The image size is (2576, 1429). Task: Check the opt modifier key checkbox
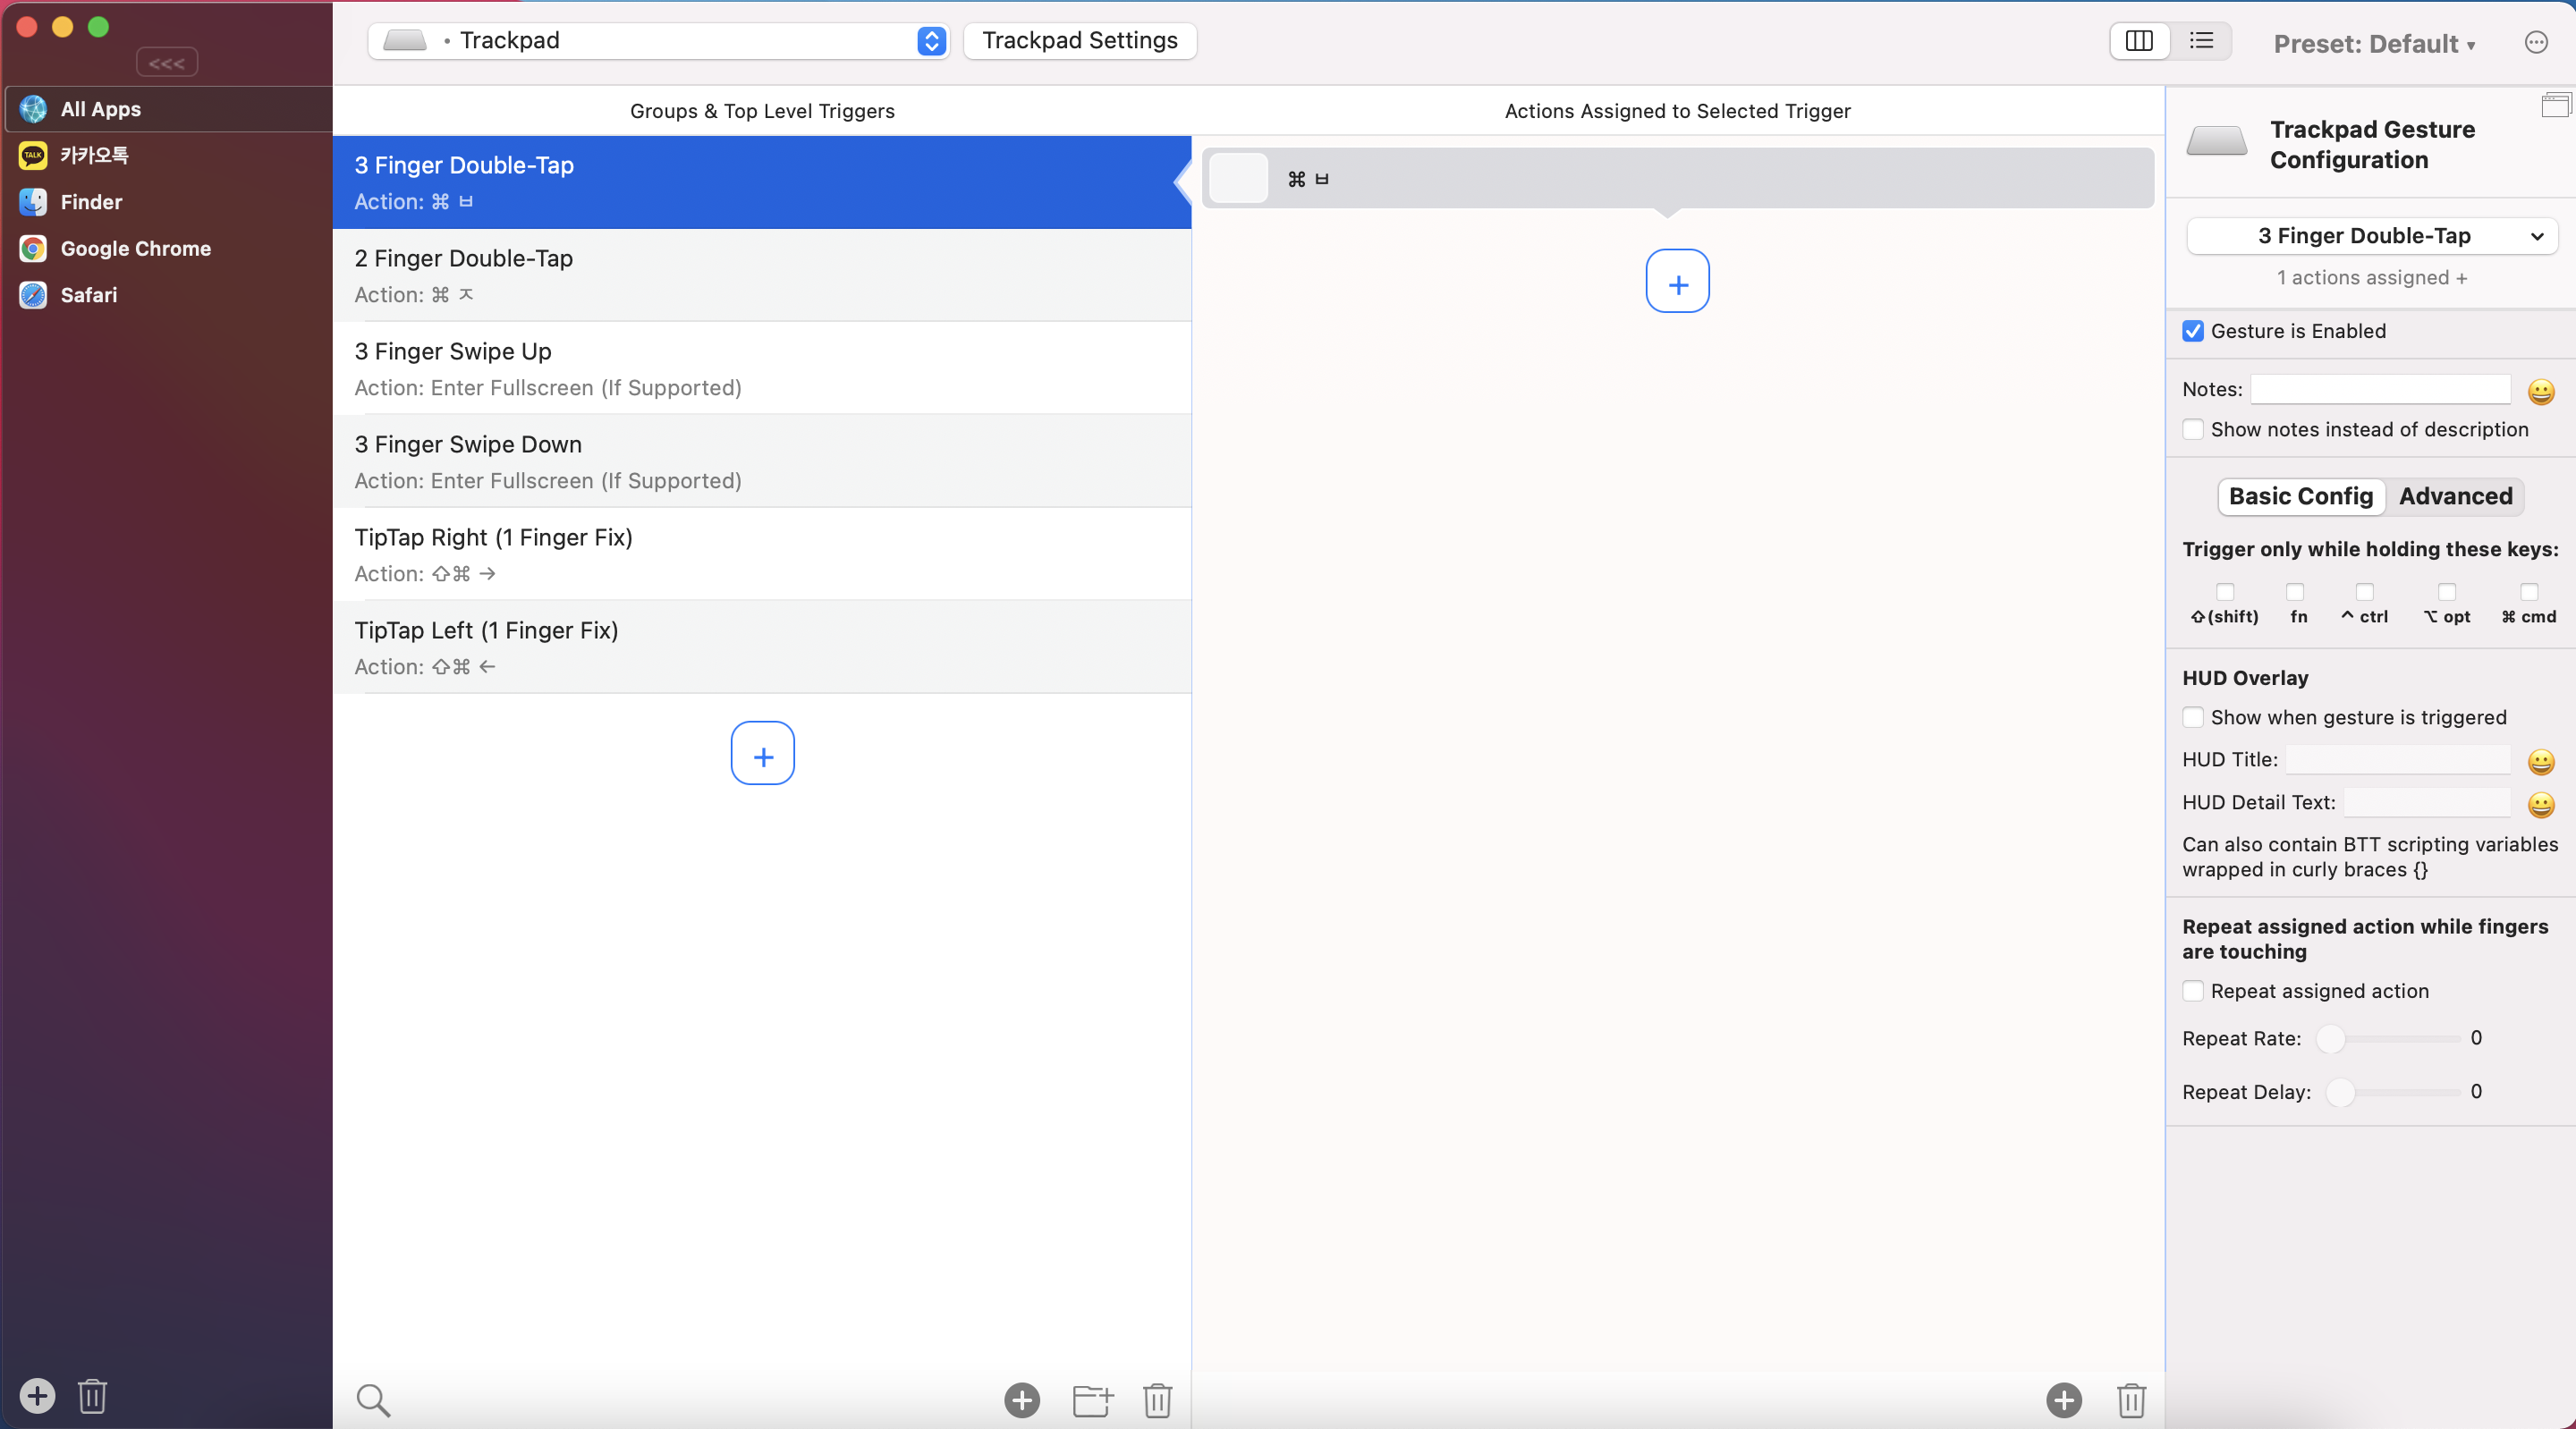point(2447,592)
